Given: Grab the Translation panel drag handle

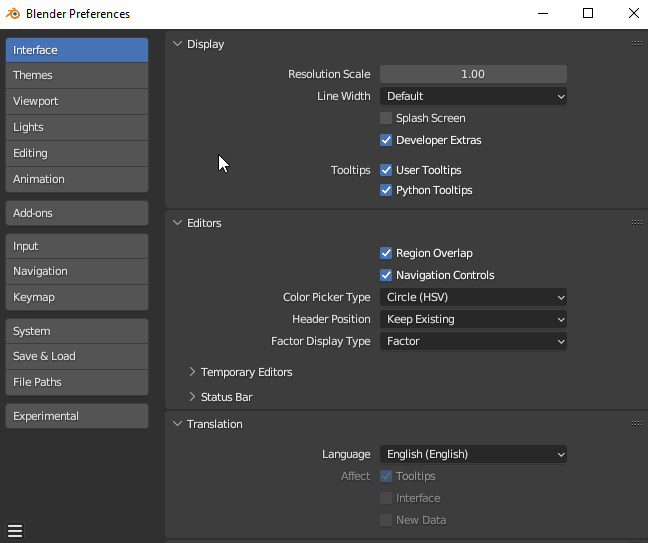Looking at the screenshot, I should coord(636,423).
